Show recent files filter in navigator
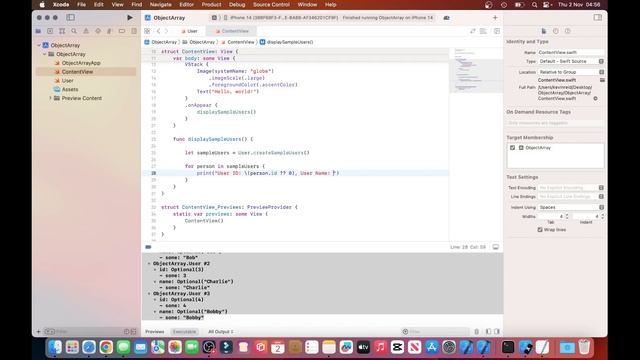The height and width of the screenshot is (360, 640). pyautogui.click(x=127, y=331)
